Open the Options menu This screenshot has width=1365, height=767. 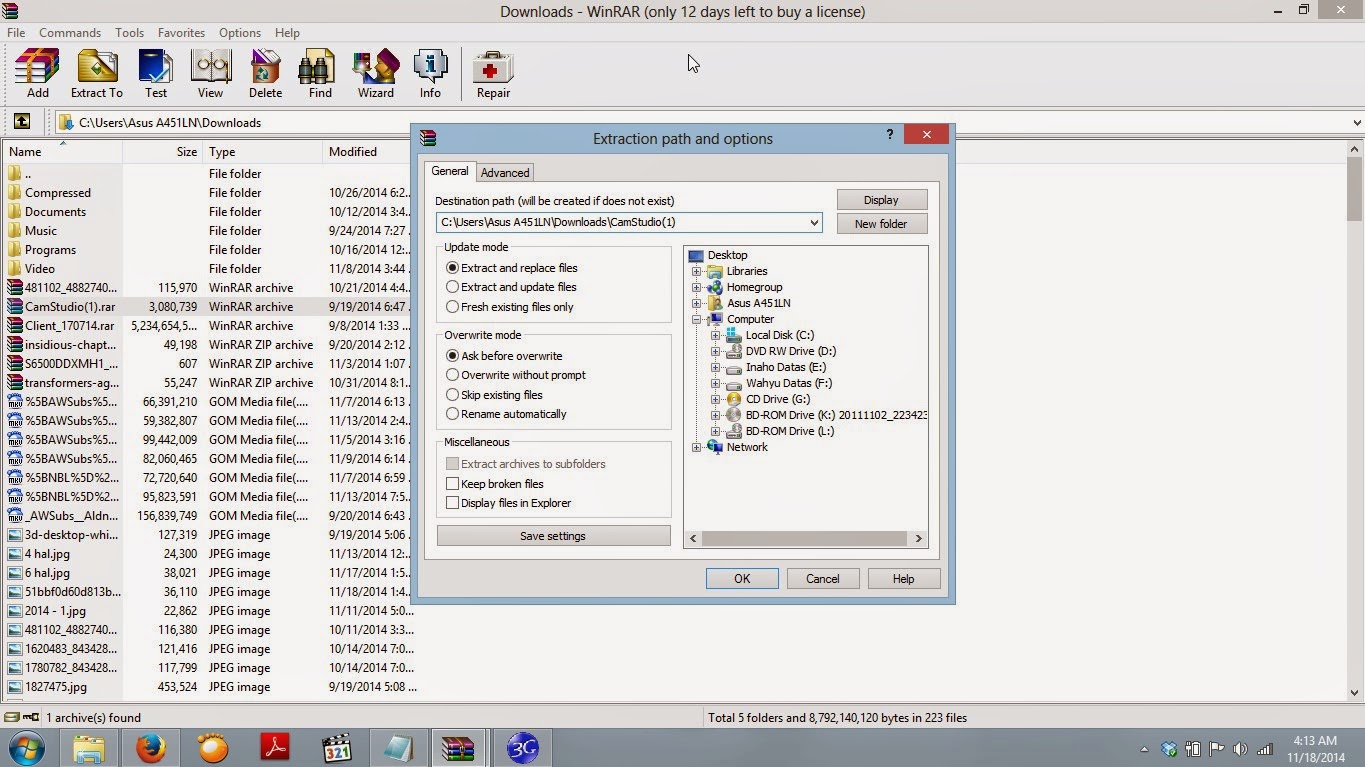[x=240, y=32]
